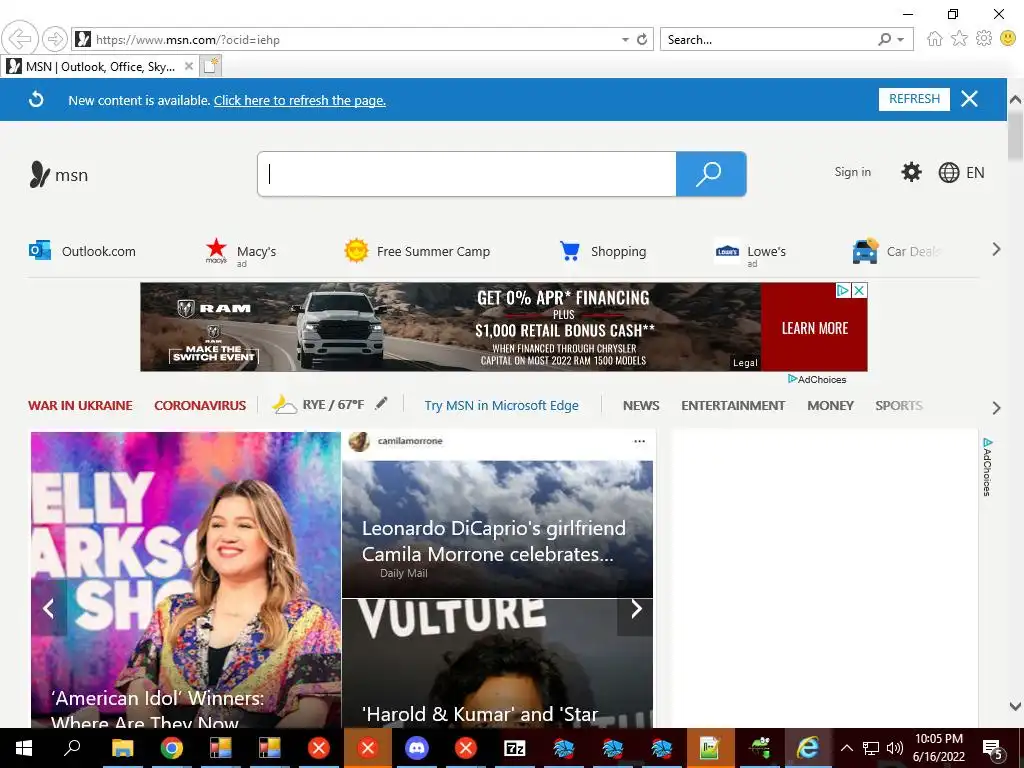Open camilamorrone post options ellipsis
Screen dimensions: 1024x768
click(639, 441)
